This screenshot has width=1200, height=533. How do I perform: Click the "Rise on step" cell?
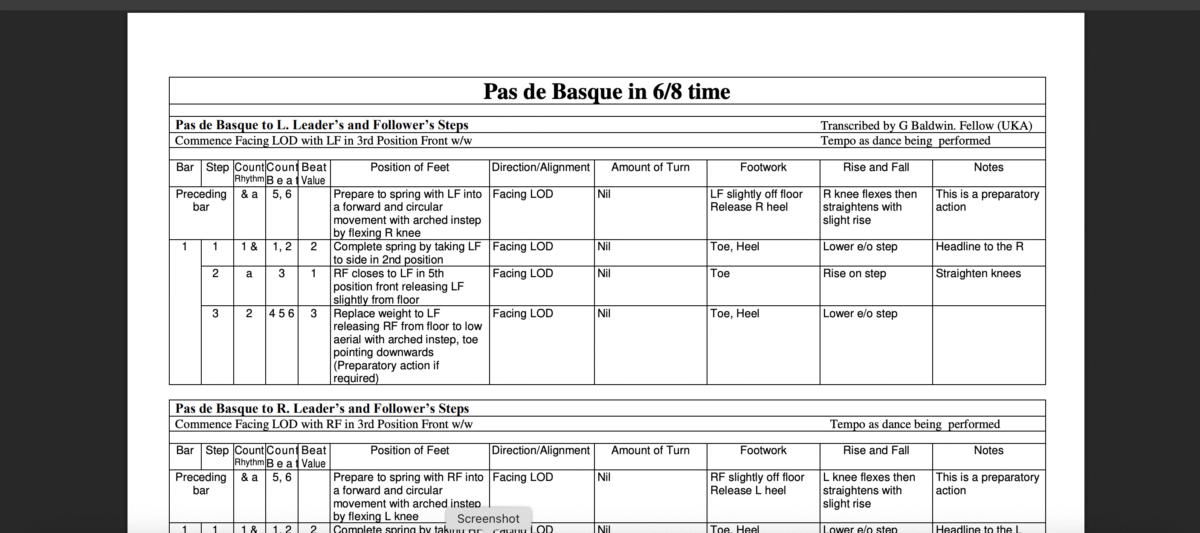855,274
